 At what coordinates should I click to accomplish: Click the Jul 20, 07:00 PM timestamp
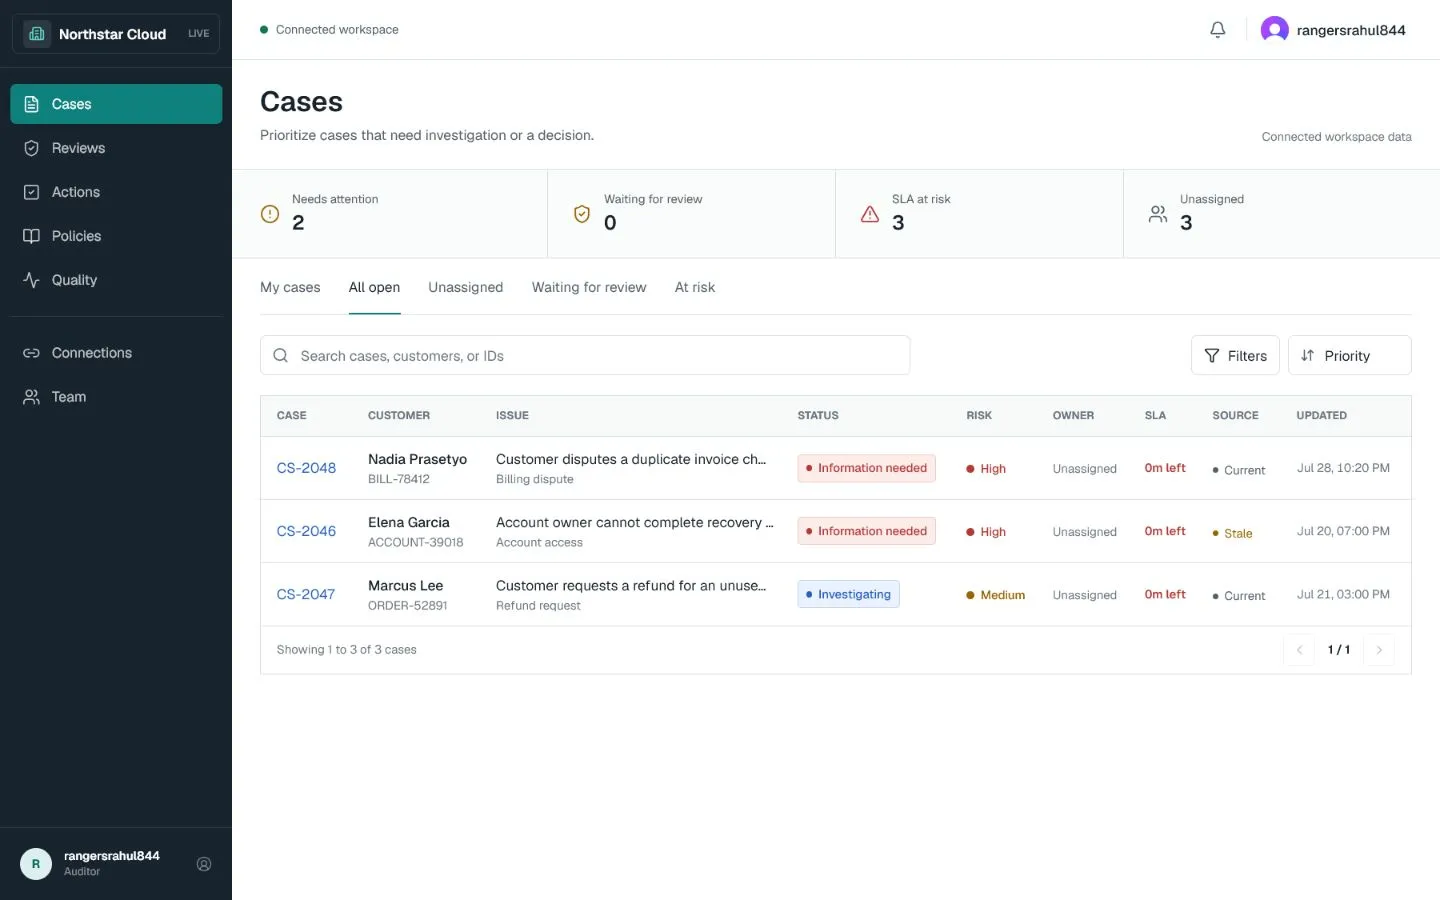[1343, 531]
